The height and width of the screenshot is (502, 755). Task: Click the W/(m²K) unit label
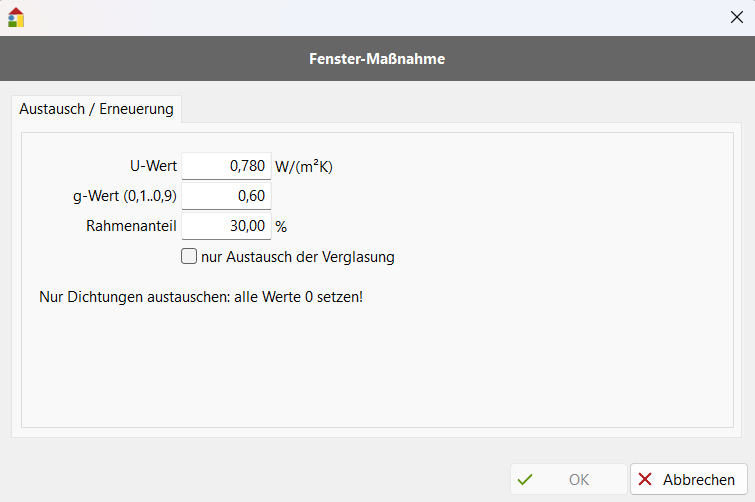304,166
